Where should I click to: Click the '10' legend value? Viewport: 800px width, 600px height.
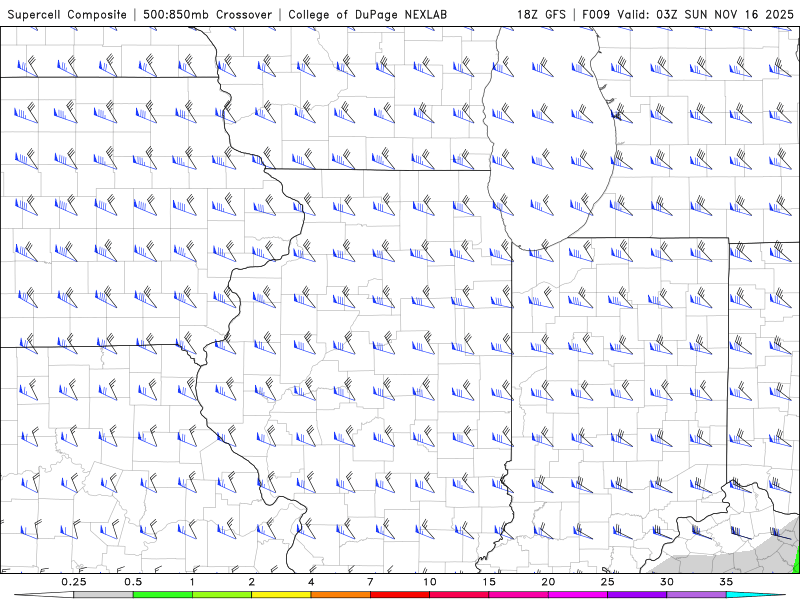[430, 582]
